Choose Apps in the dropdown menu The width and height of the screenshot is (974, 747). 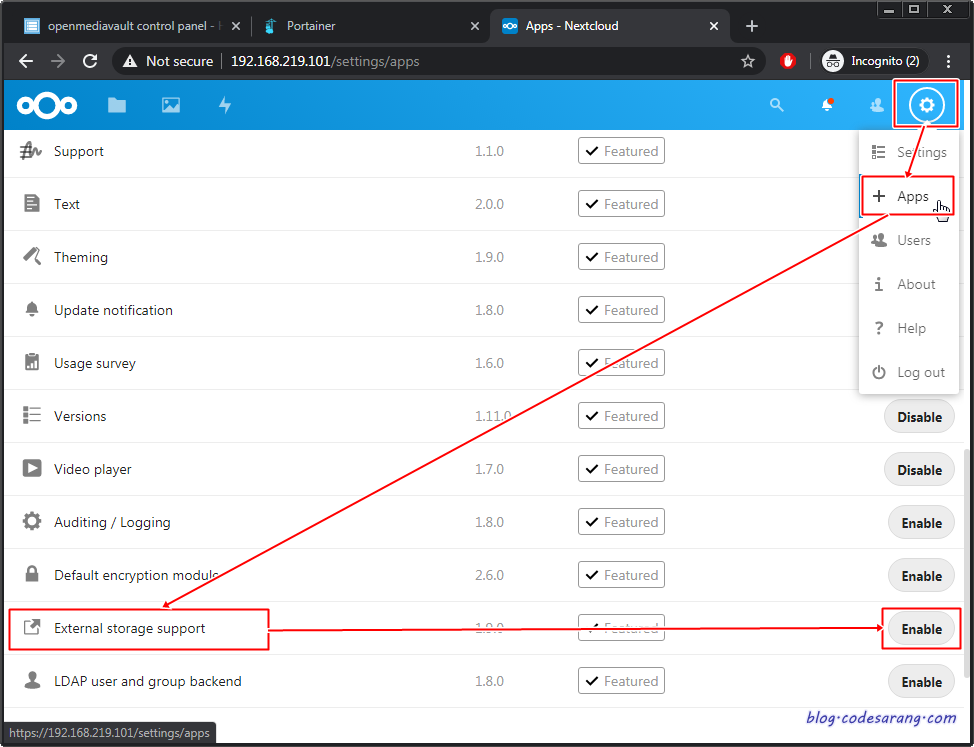(x=908, y=196)
